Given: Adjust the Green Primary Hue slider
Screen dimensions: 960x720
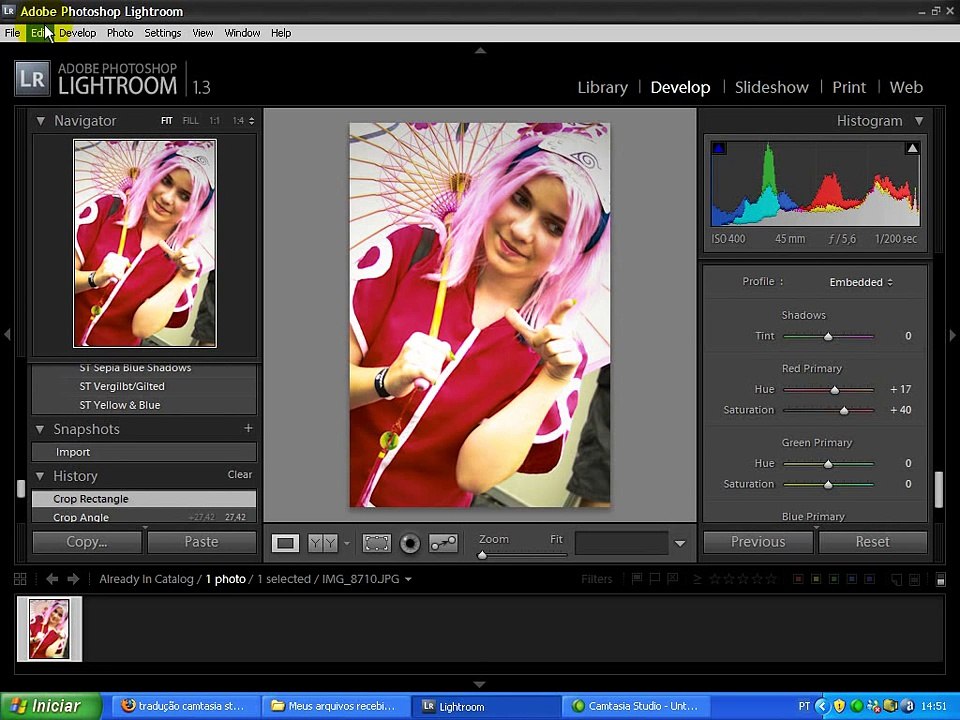Looking at the screenshot, I should (828, 464).
